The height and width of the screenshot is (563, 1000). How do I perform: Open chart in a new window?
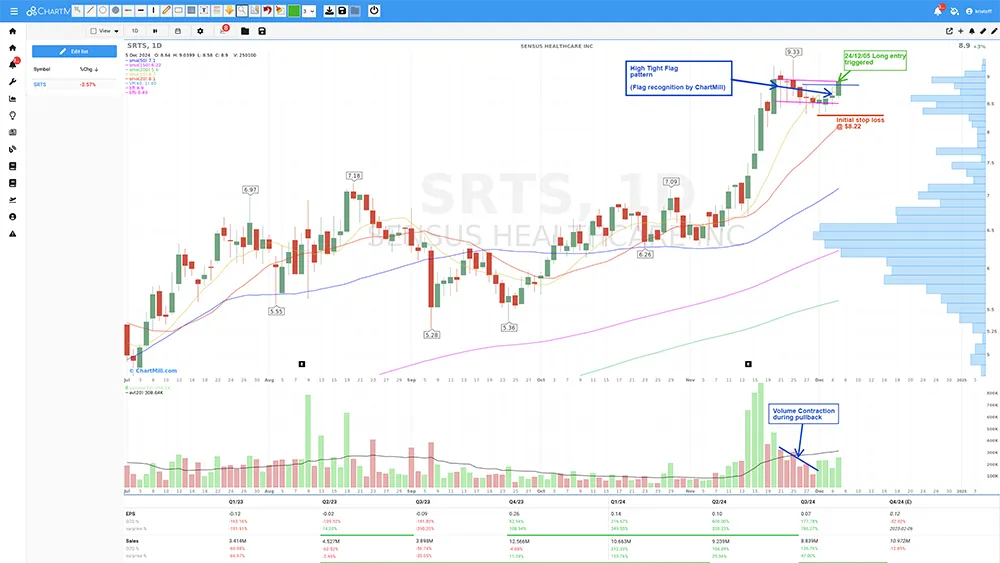click(950, 31)
